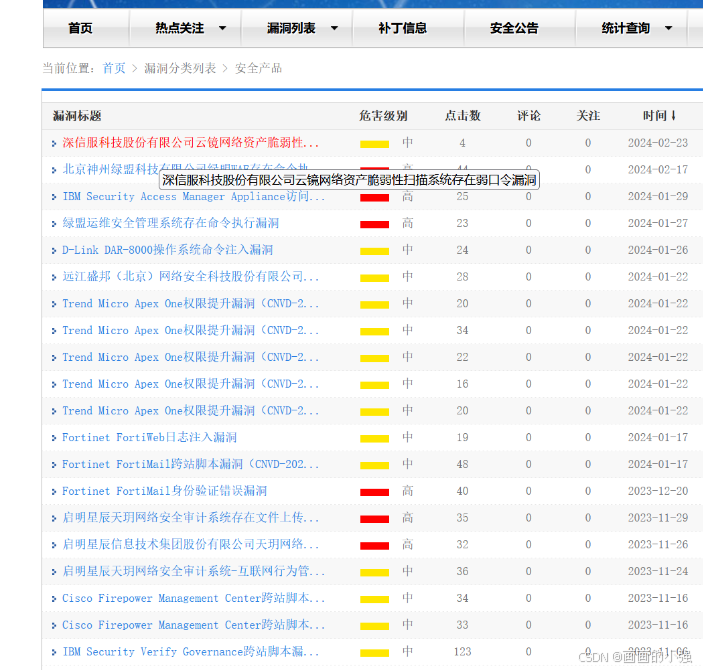Click the 评论 column header
Viewport: 703px width, 670px height.
[x=529, y=116]
